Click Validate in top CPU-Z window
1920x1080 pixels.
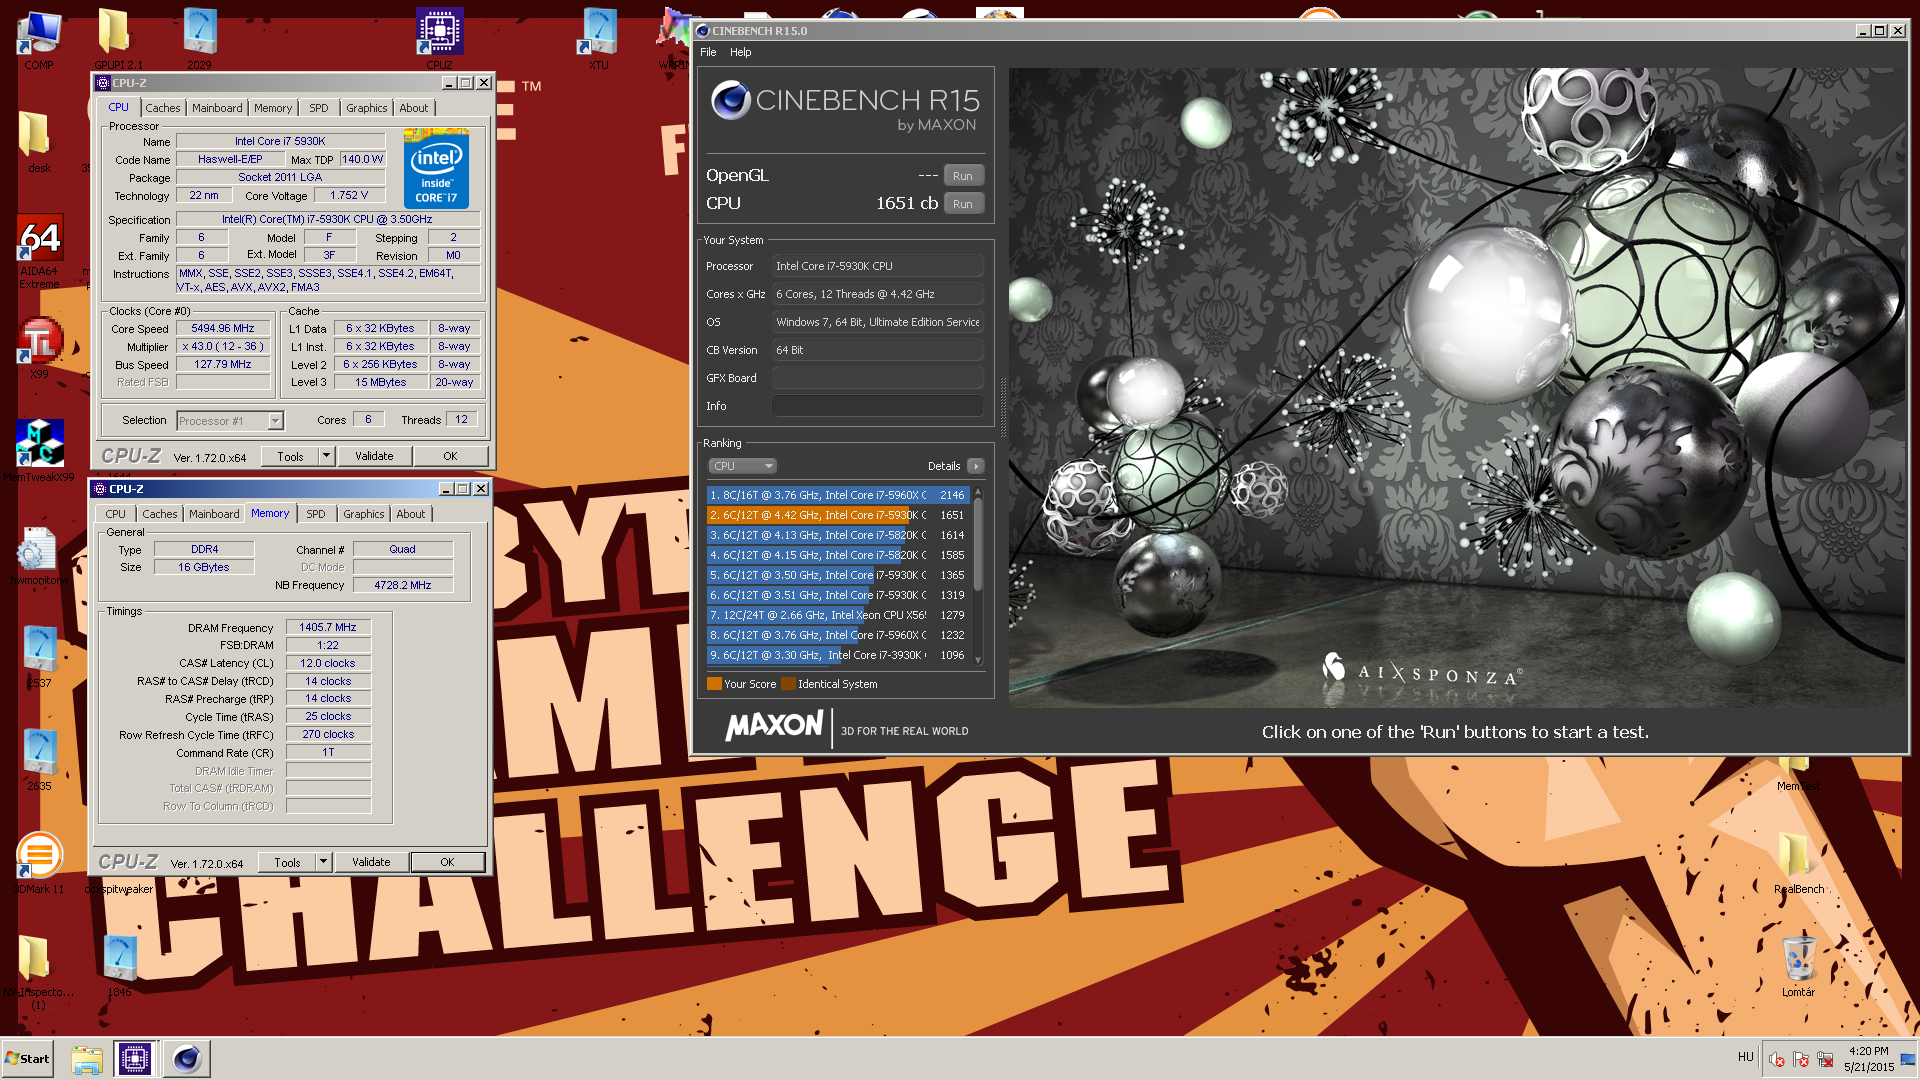pyautogui.click(x=374, y=456)
